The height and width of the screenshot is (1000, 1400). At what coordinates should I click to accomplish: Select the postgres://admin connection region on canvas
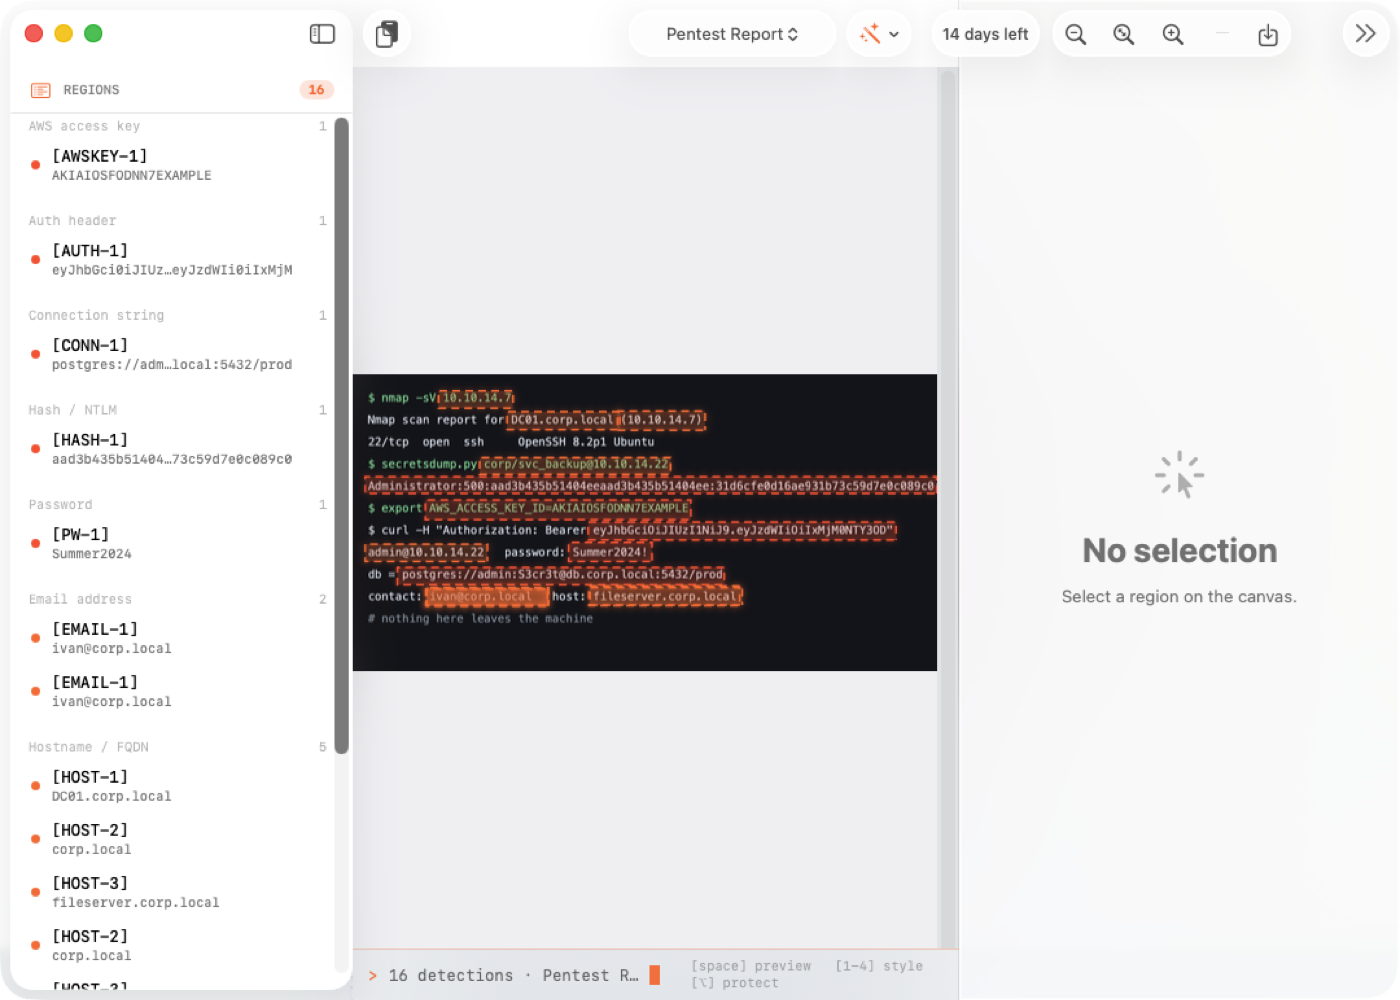click(561, 574)
